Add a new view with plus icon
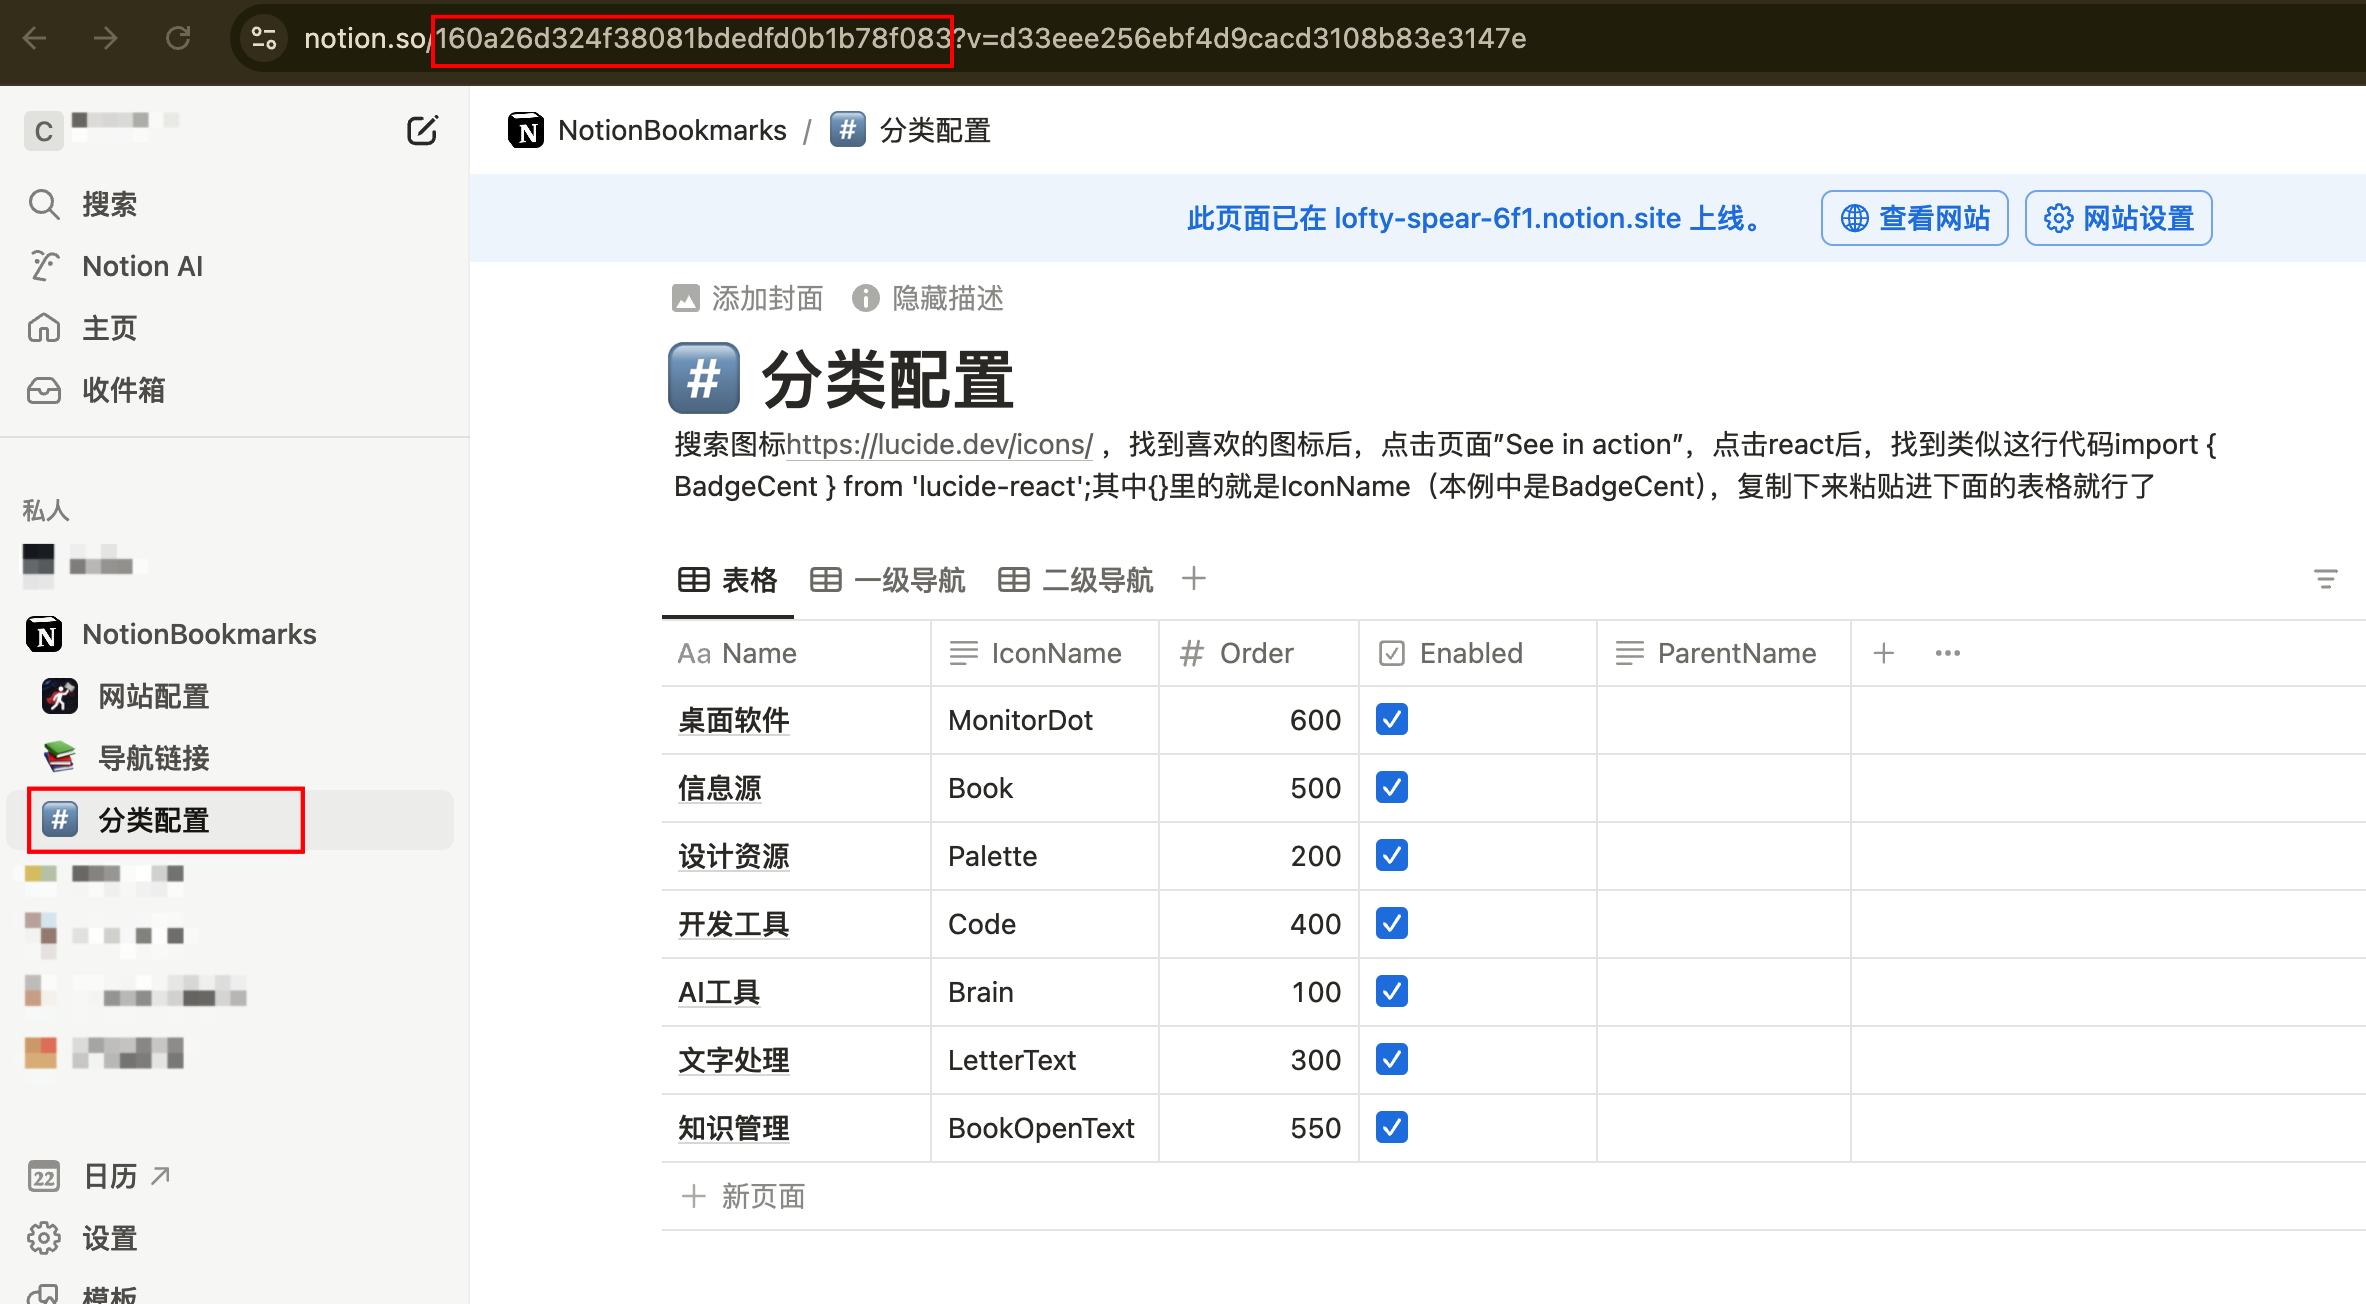The width and height of the screenshot is (2366, 1304). [x=1194, y=578]
